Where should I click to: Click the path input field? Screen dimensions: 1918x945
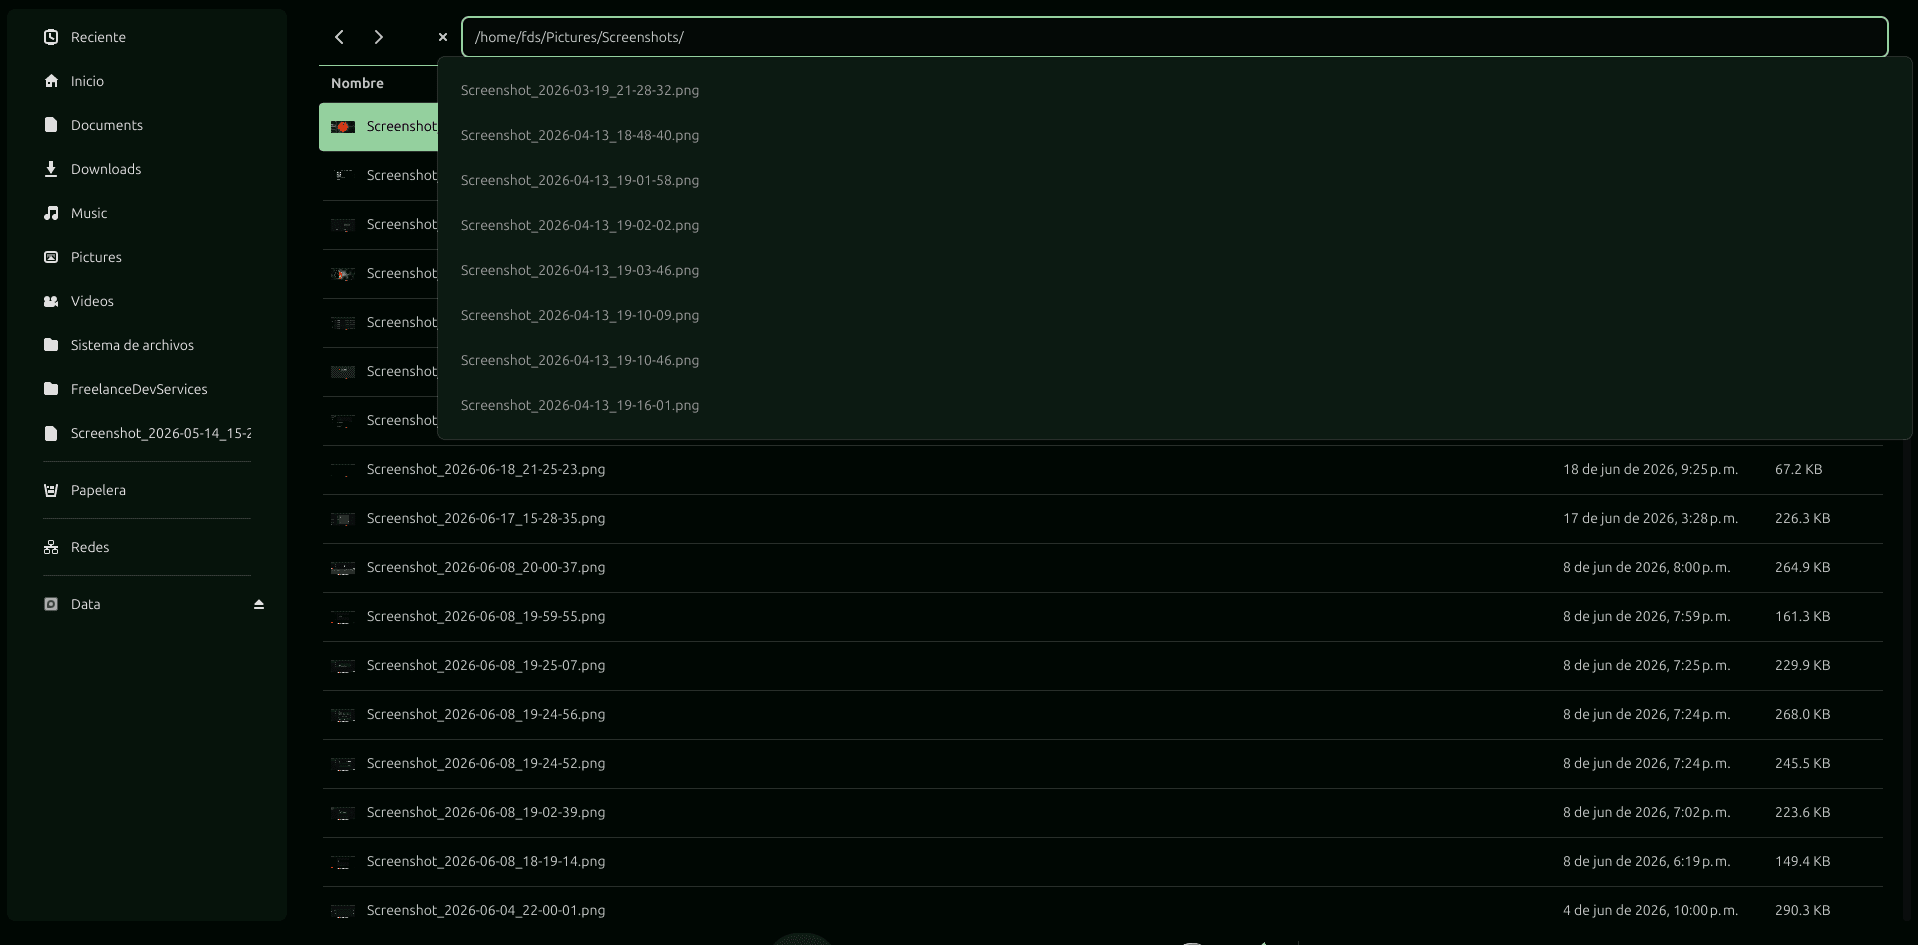click(1174, 37)
